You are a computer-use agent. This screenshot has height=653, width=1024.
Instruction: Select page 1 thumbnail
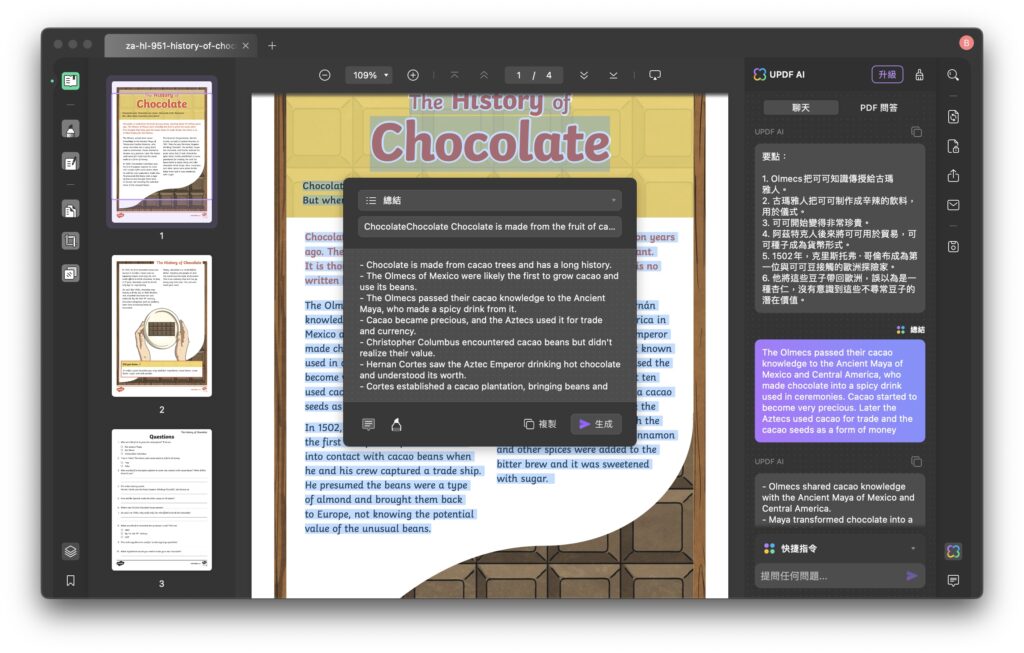(x=161, y=151)
